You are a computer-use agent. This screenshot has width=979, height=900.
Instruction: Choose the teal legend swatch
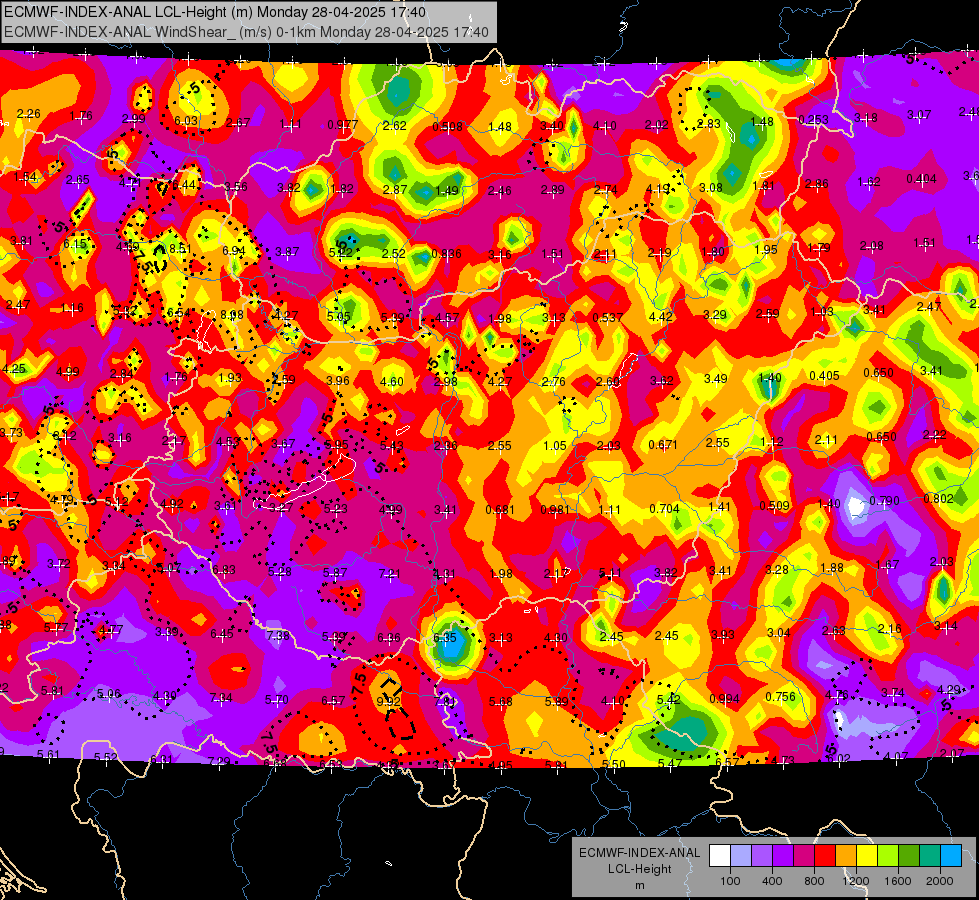pyautogui.click(x=929, y=856)
